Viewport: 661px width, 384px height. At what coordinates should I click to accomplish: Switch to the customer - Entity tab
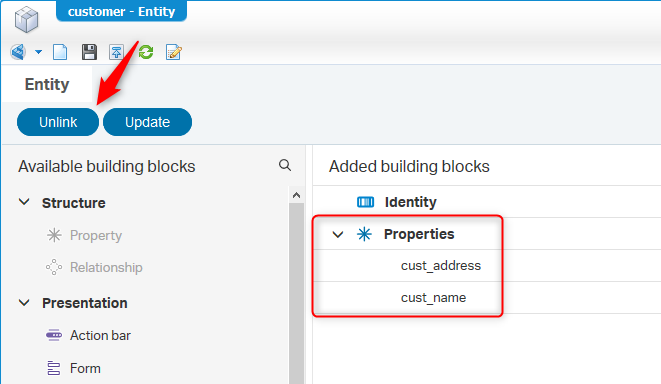tap(121, 11)
